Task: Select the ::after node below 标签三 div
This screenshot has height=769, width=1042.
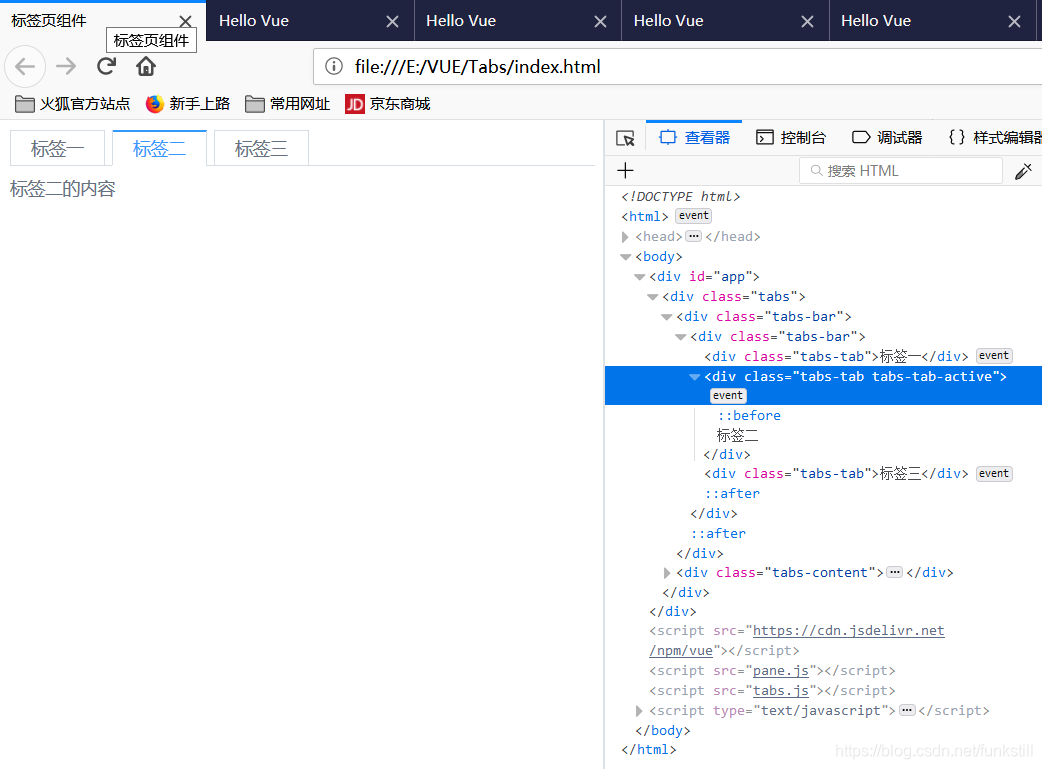Action: pyautogui.click(x=732, y=494)
